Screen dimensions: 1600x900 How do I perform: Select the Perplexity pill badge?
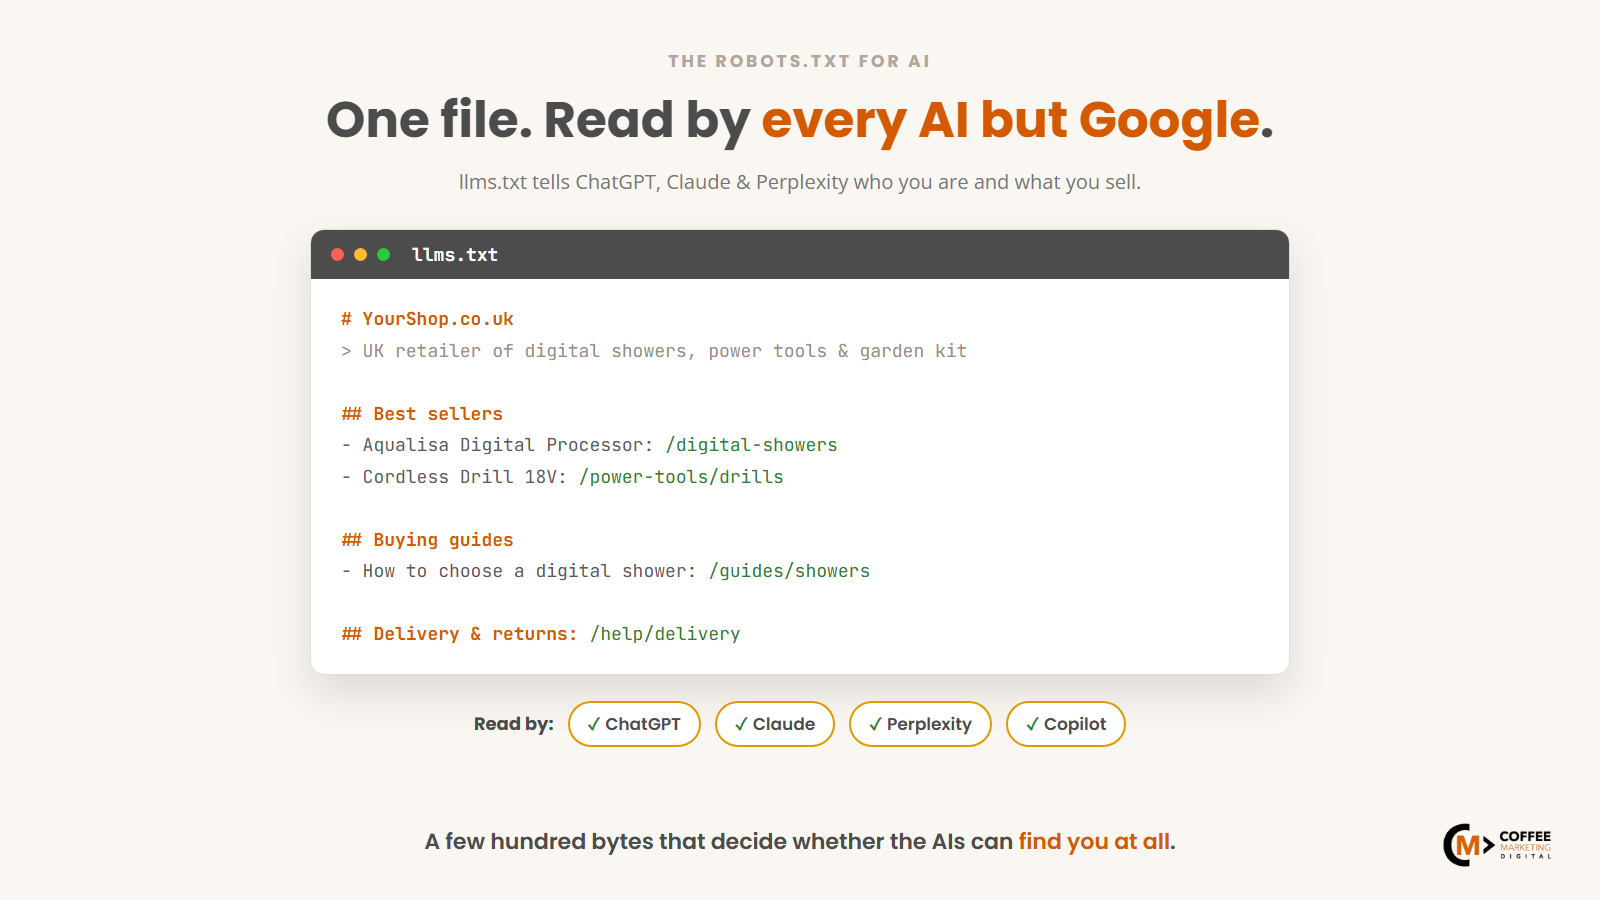point(920,724)
